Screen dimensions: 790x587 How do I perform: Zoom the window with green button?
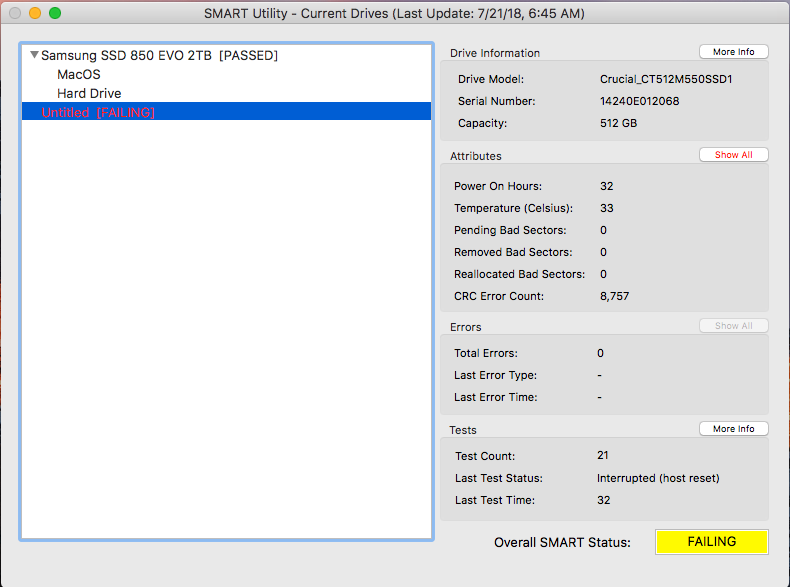click(x=55, y=13)
